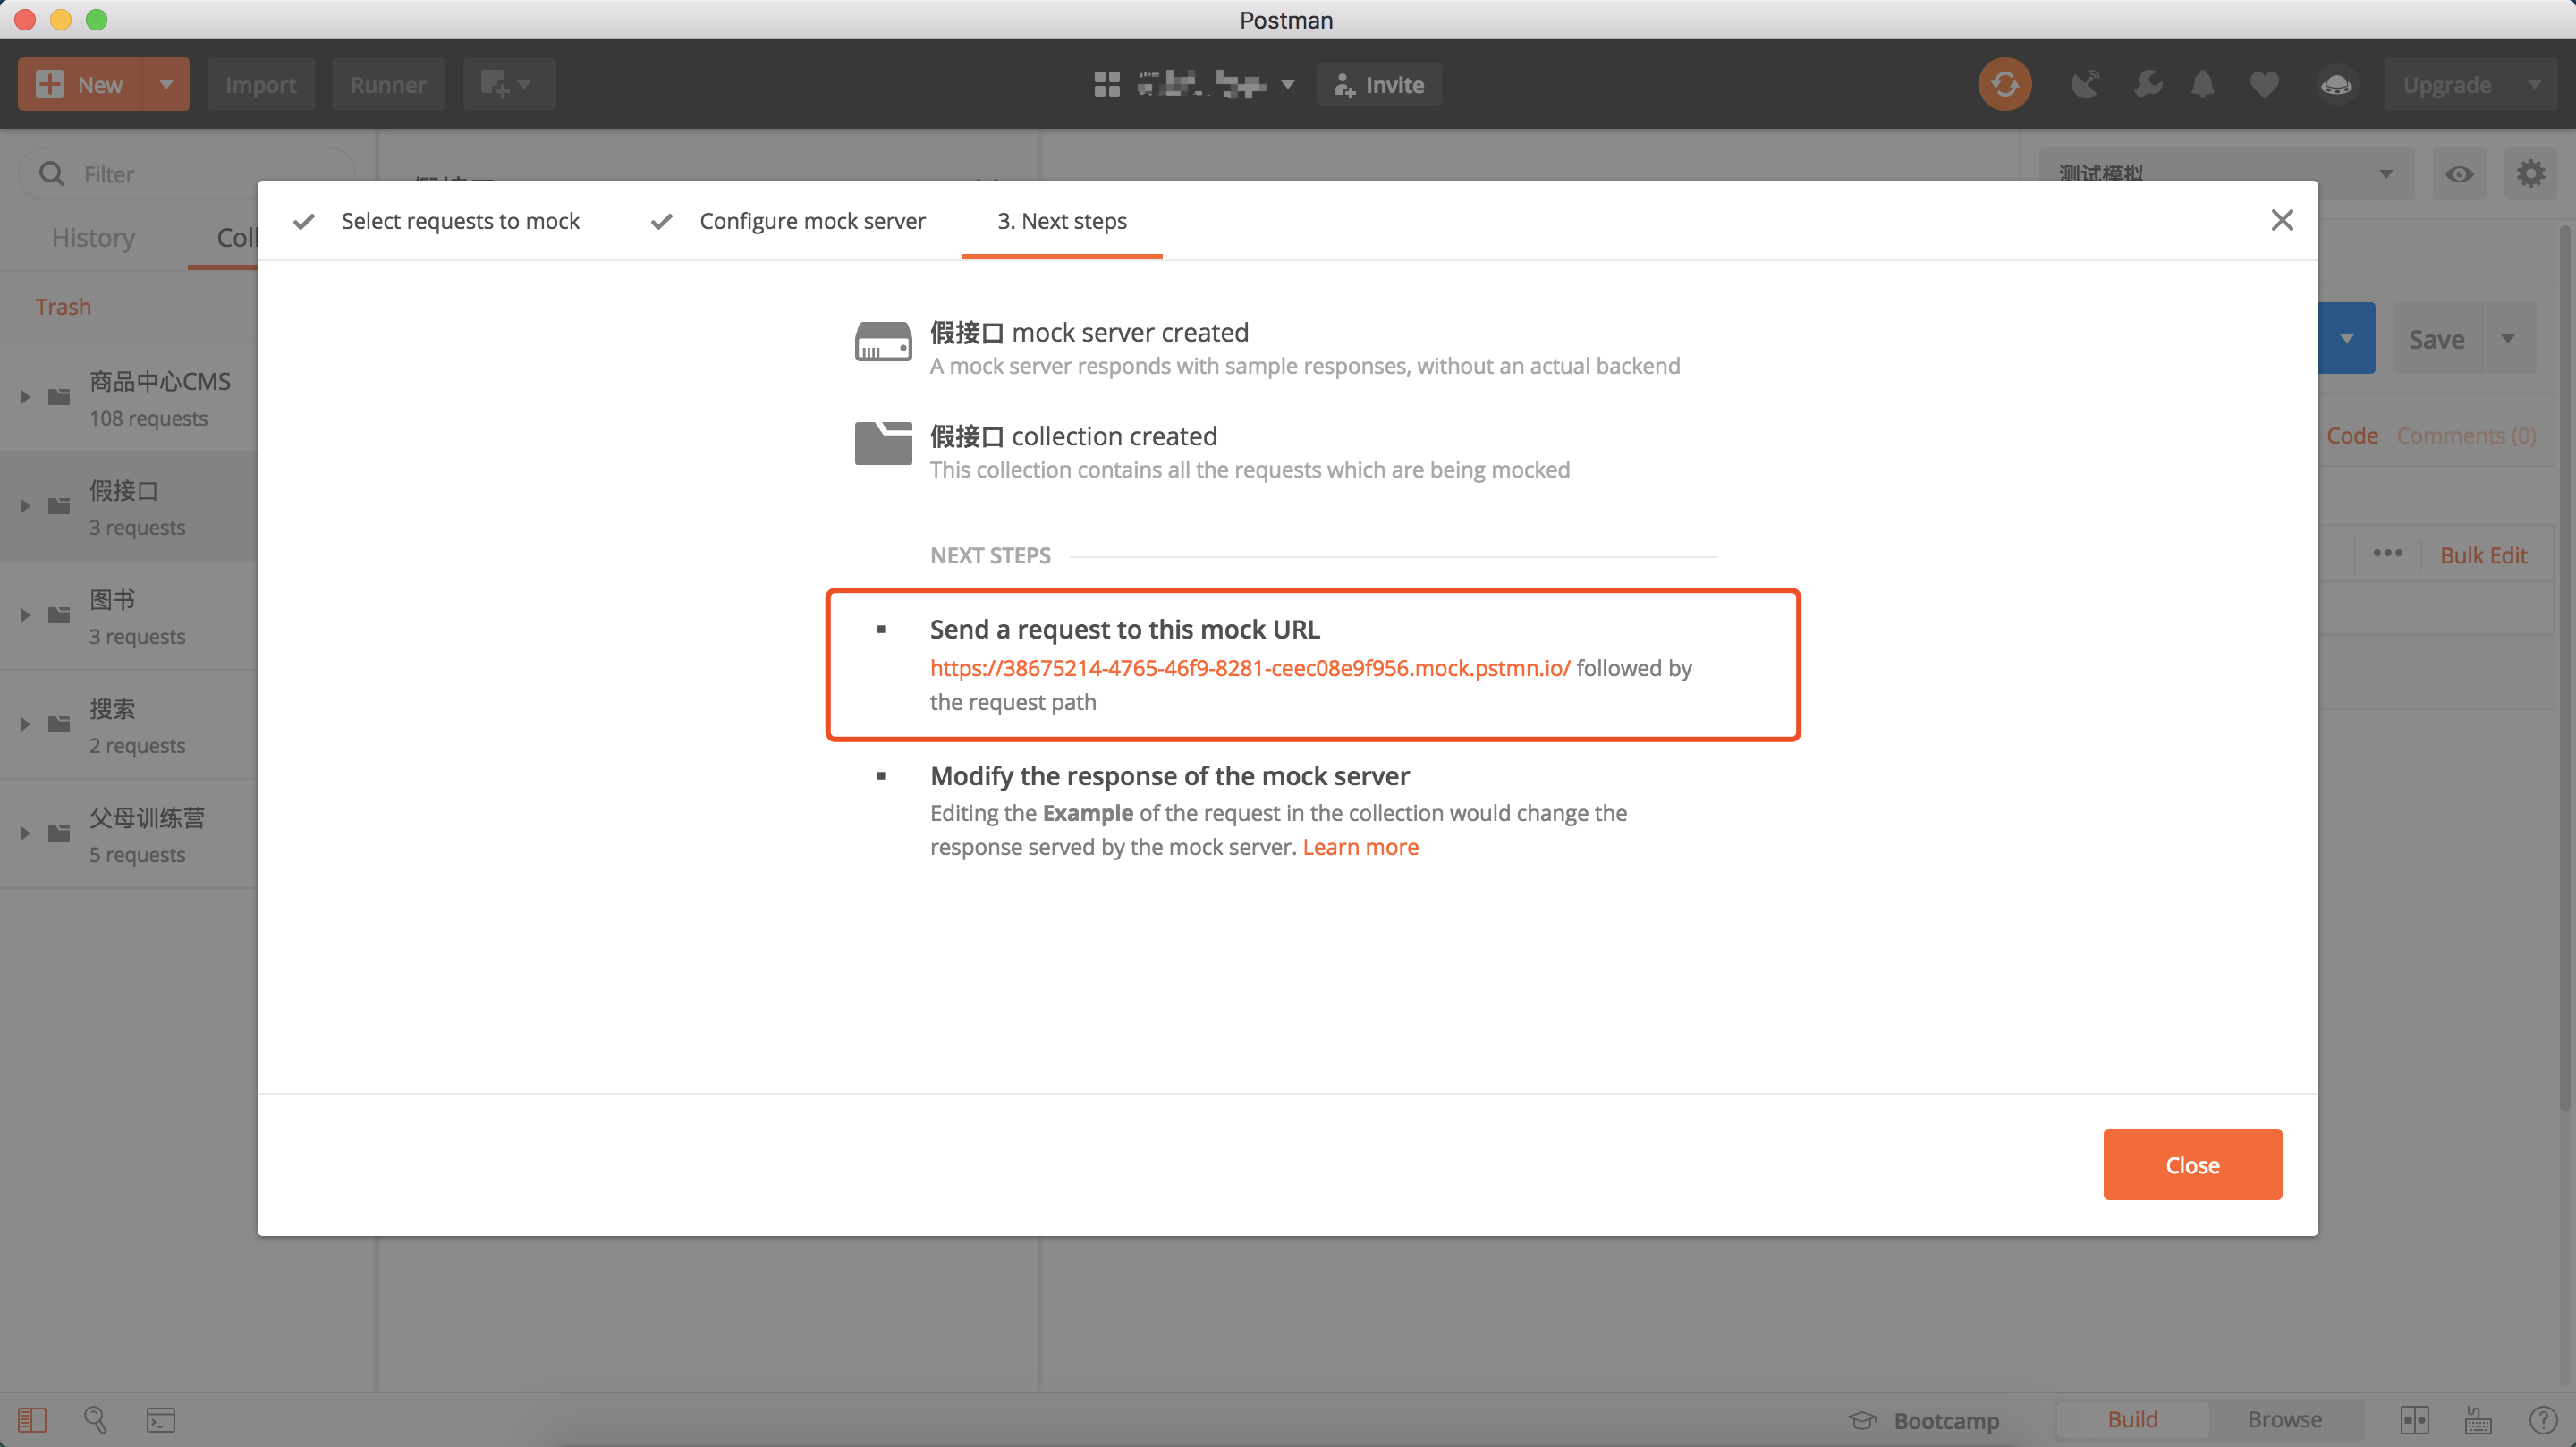Viewport: 2576px width, 1447px height.
Task: Expand the 搜索 collection
Action: coord(25,724)
